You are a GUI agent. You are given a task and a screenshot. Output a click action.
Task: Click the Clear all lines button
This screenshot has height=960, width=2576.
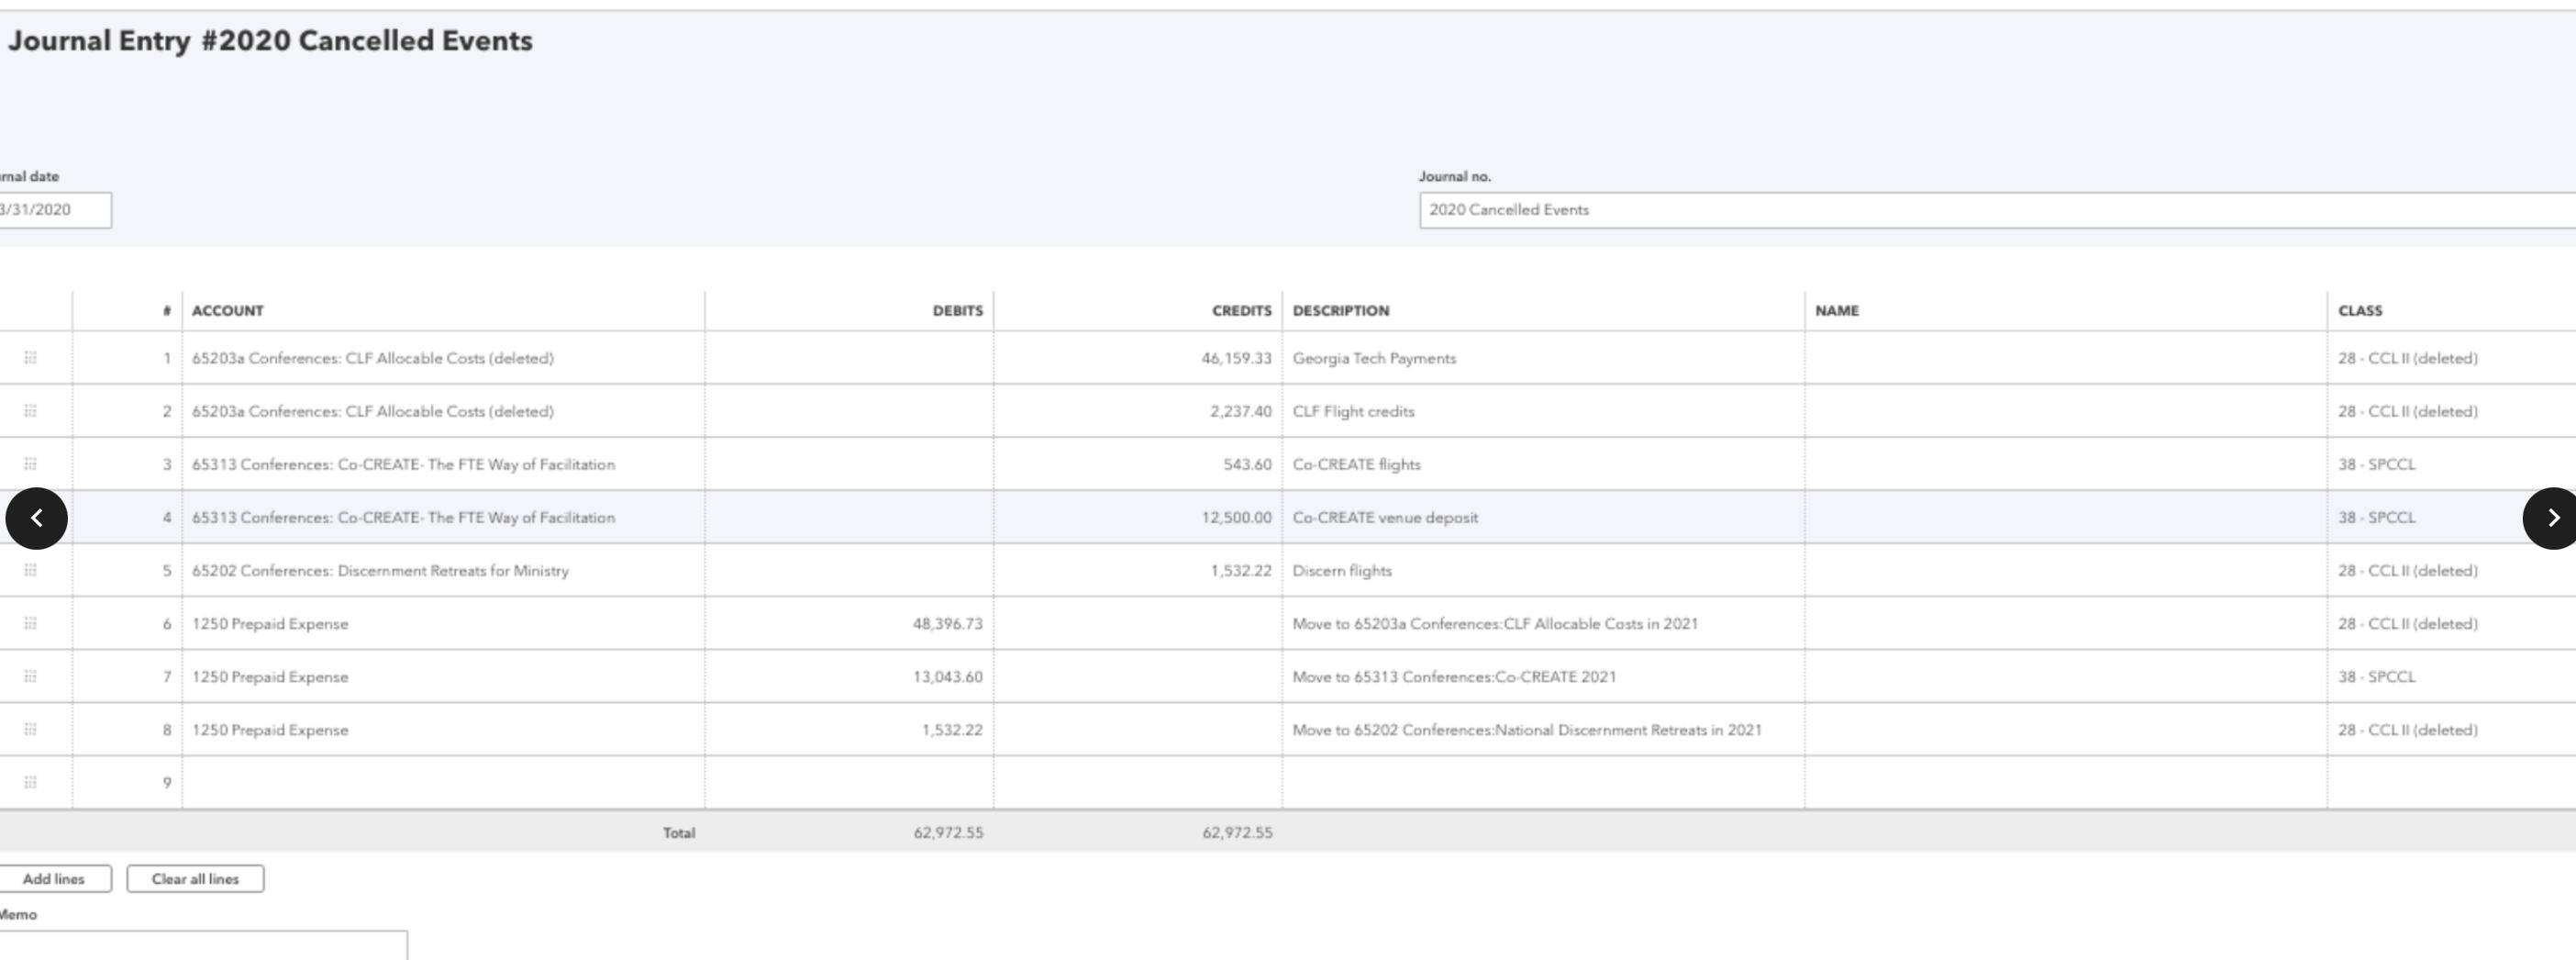pyautogui.click(x=195, y=879)
